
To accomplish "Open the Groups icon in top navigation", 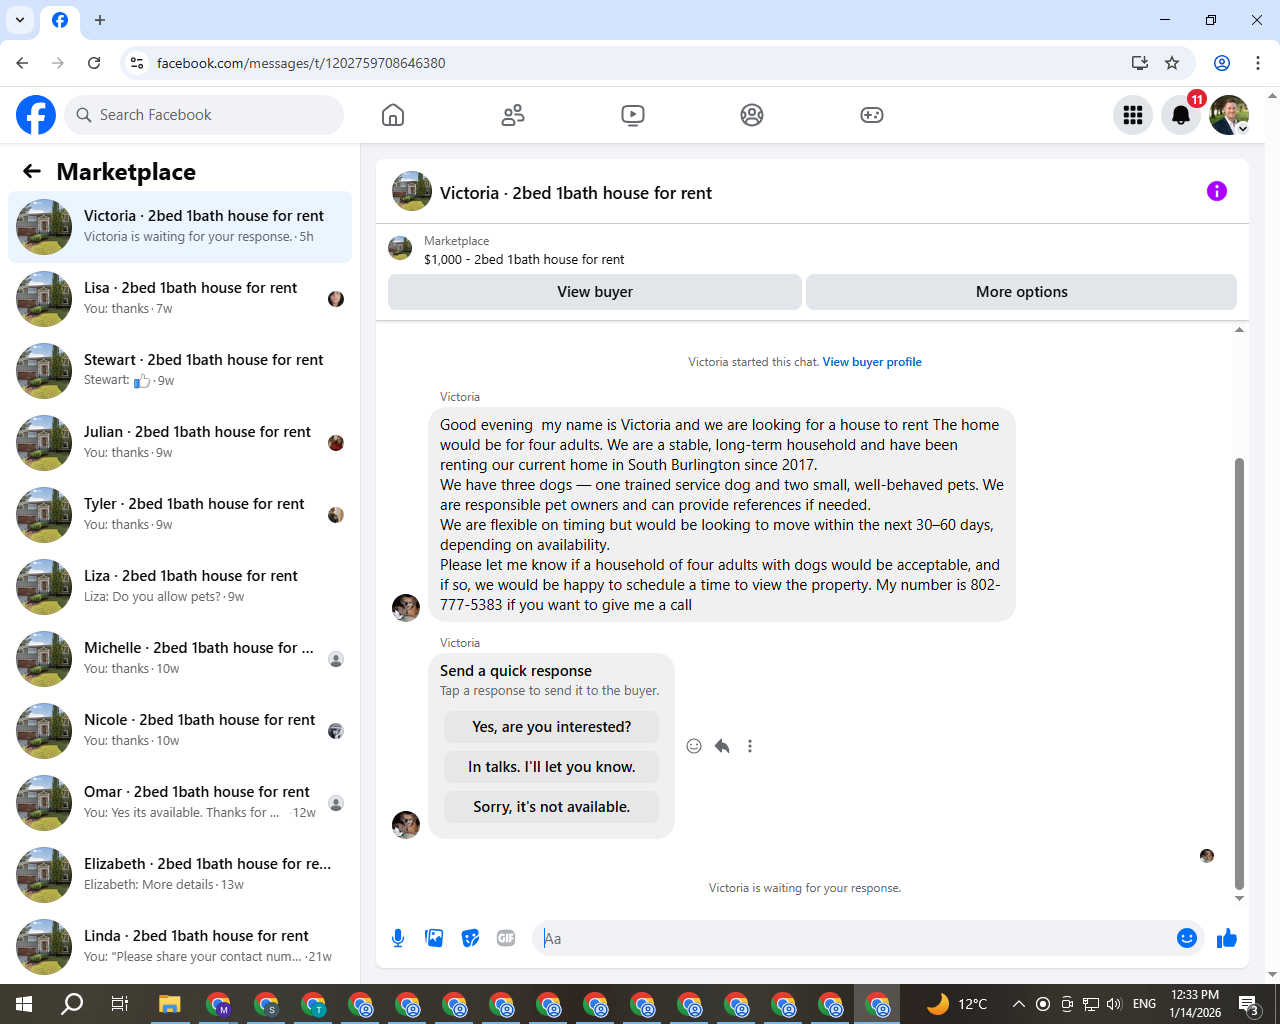I will 752,115.
